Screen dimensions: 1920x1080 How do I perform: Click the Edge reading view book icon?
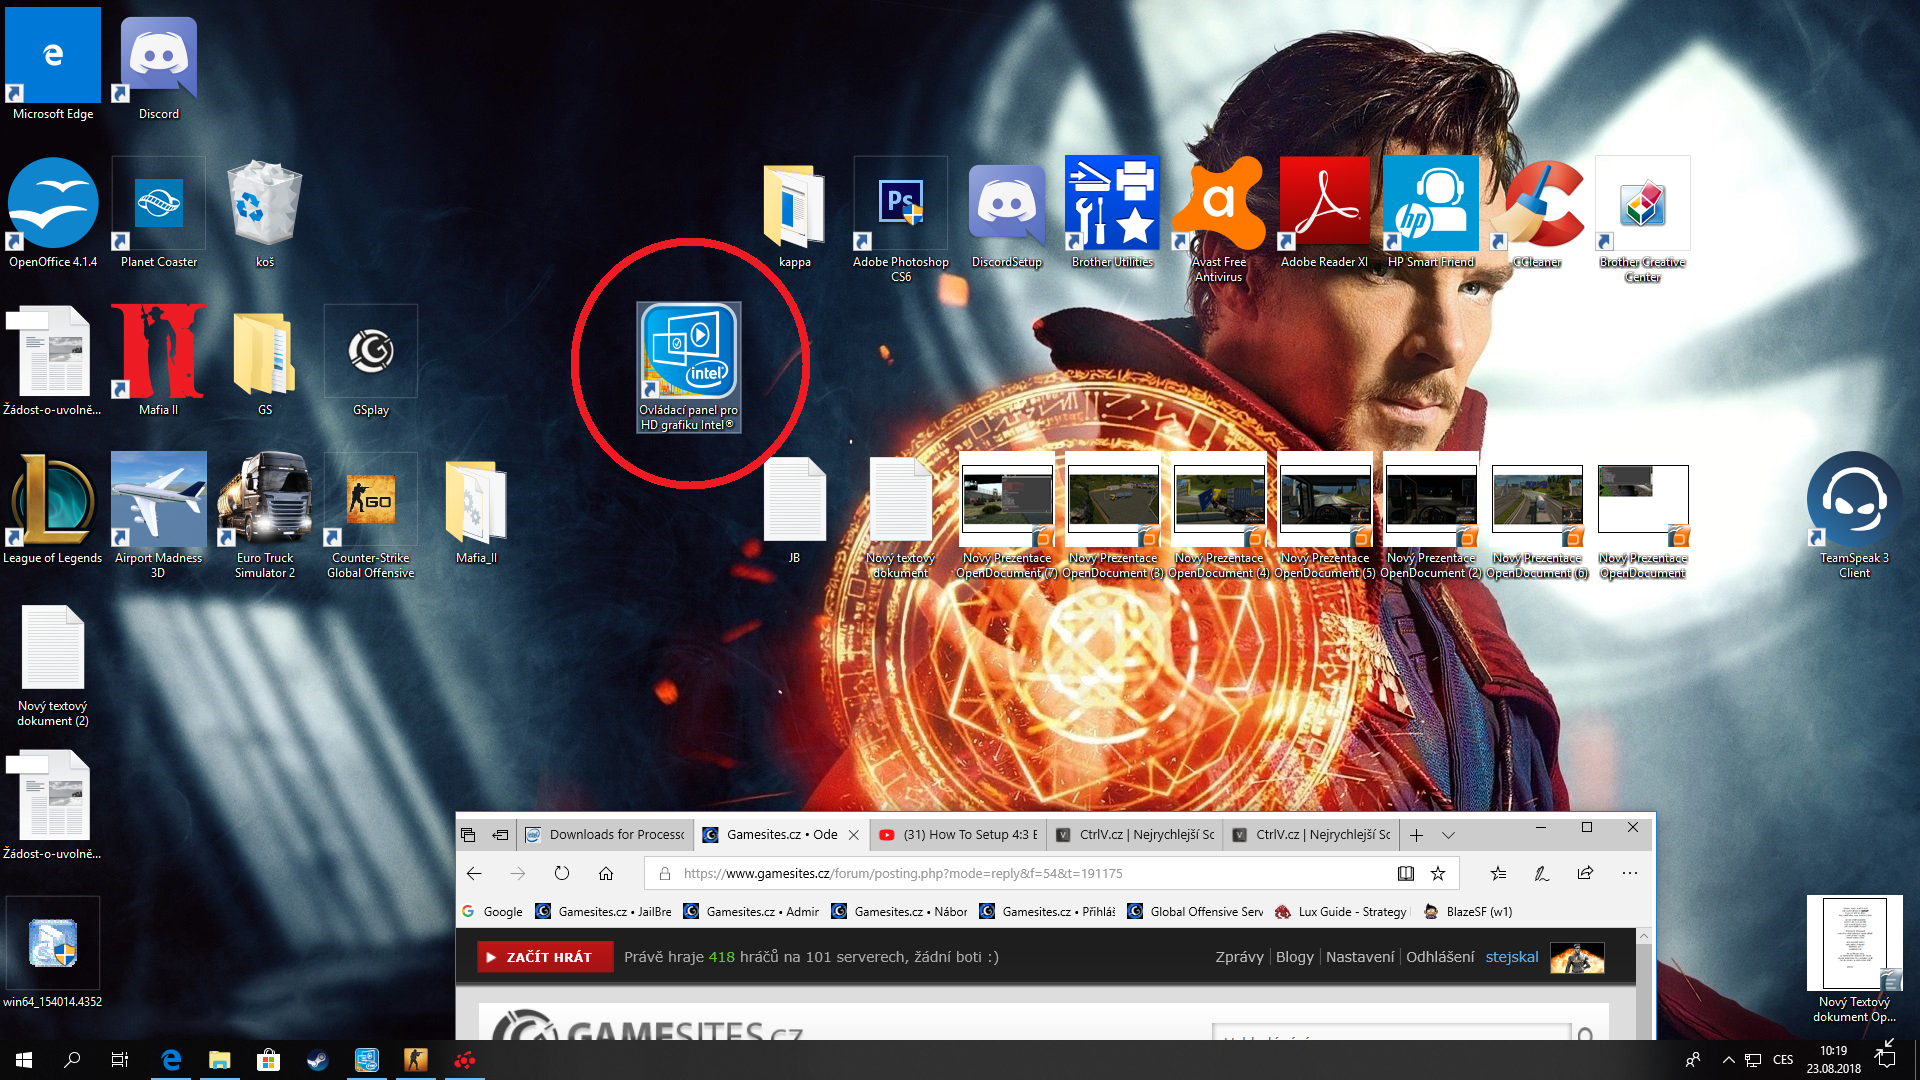pyautogui.click(x=1406, y=873)
